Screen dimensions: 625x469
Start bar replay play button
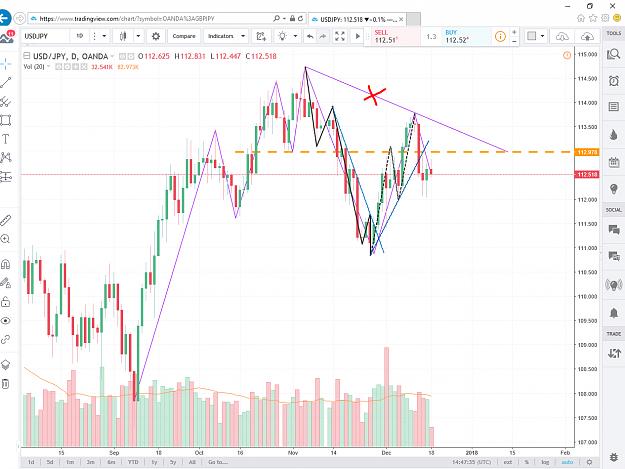[358, 36]
